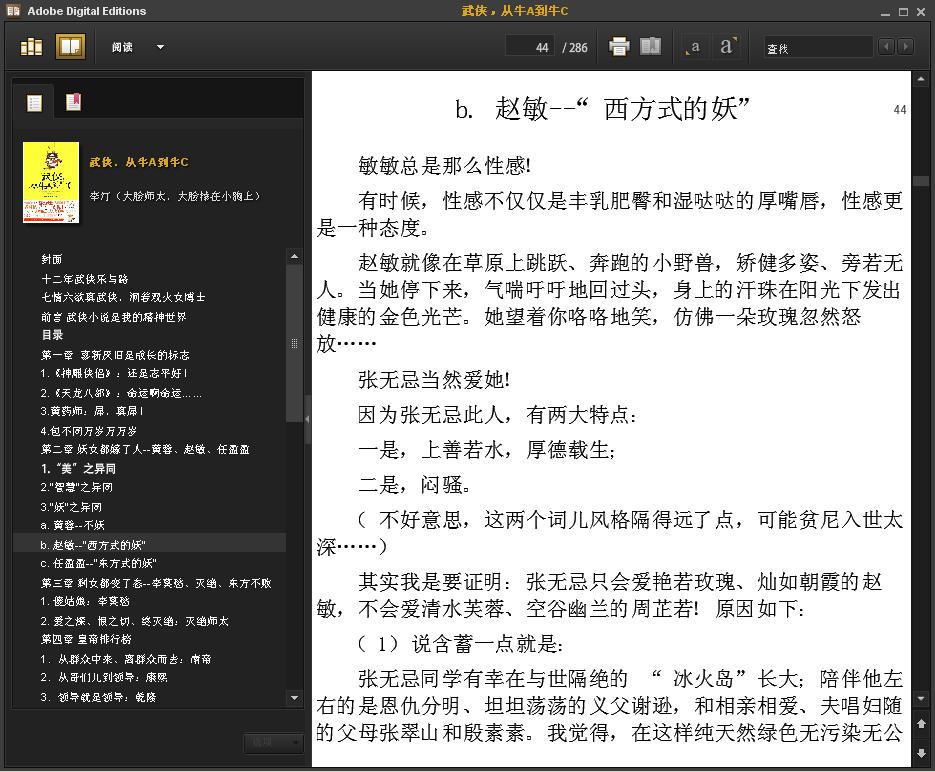Select b. 赵敏--"西方式的妖" entry
Screen dimensions: 935x772
click(x=149, y=545)
